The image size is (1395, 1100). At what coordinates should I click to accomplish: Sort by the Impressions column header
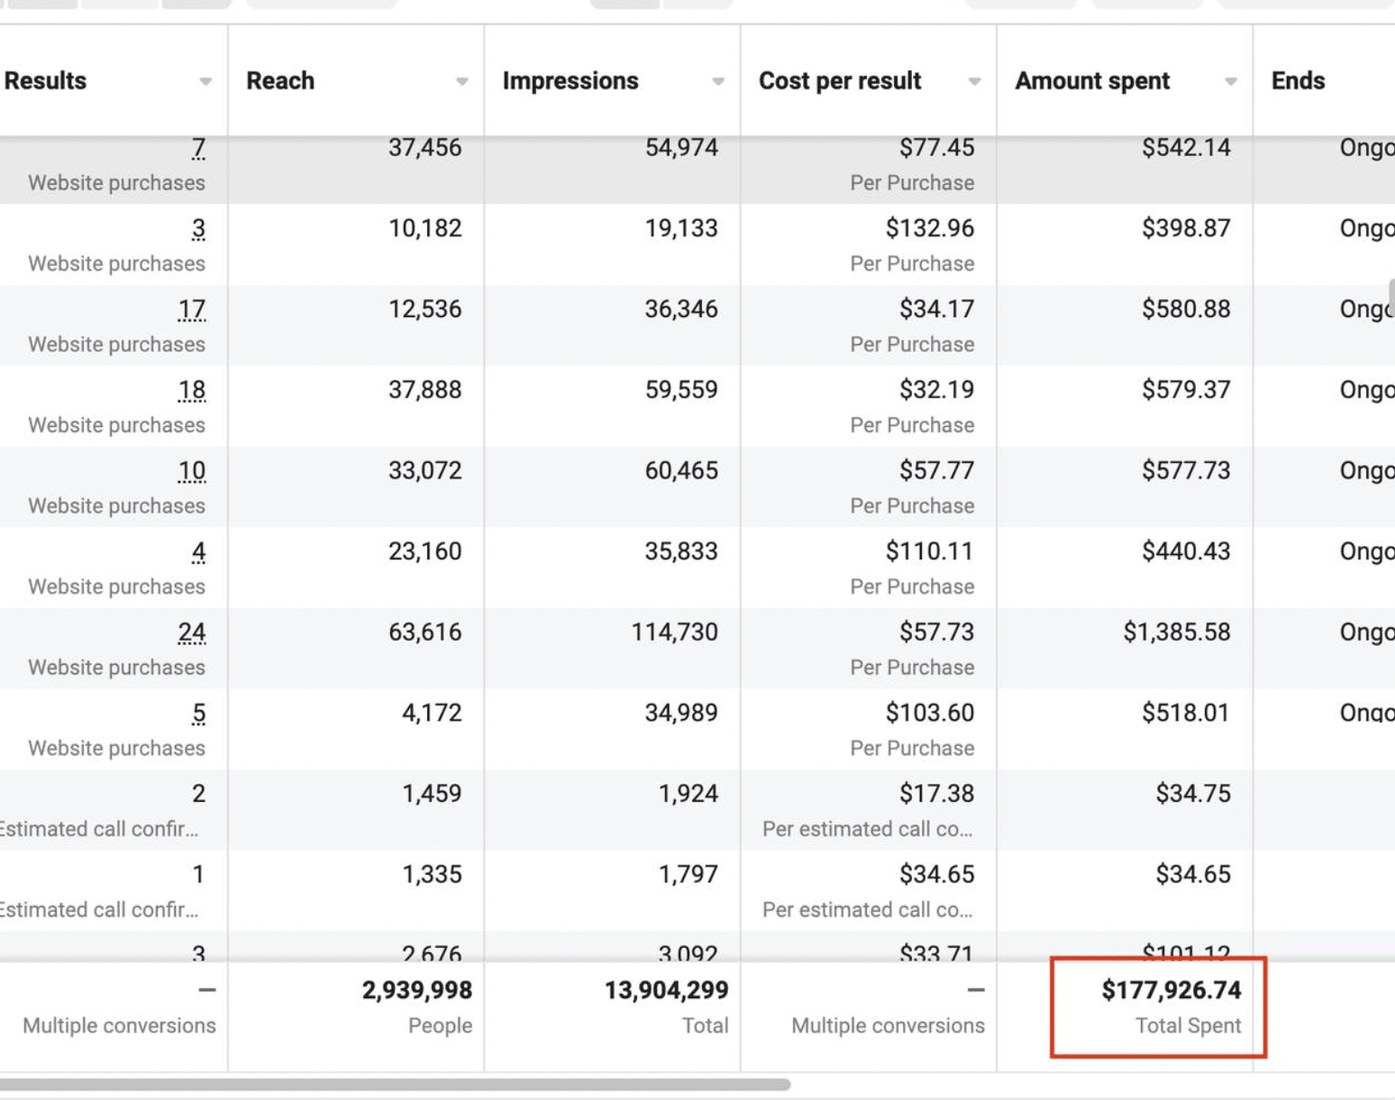(x=570, y=81)
